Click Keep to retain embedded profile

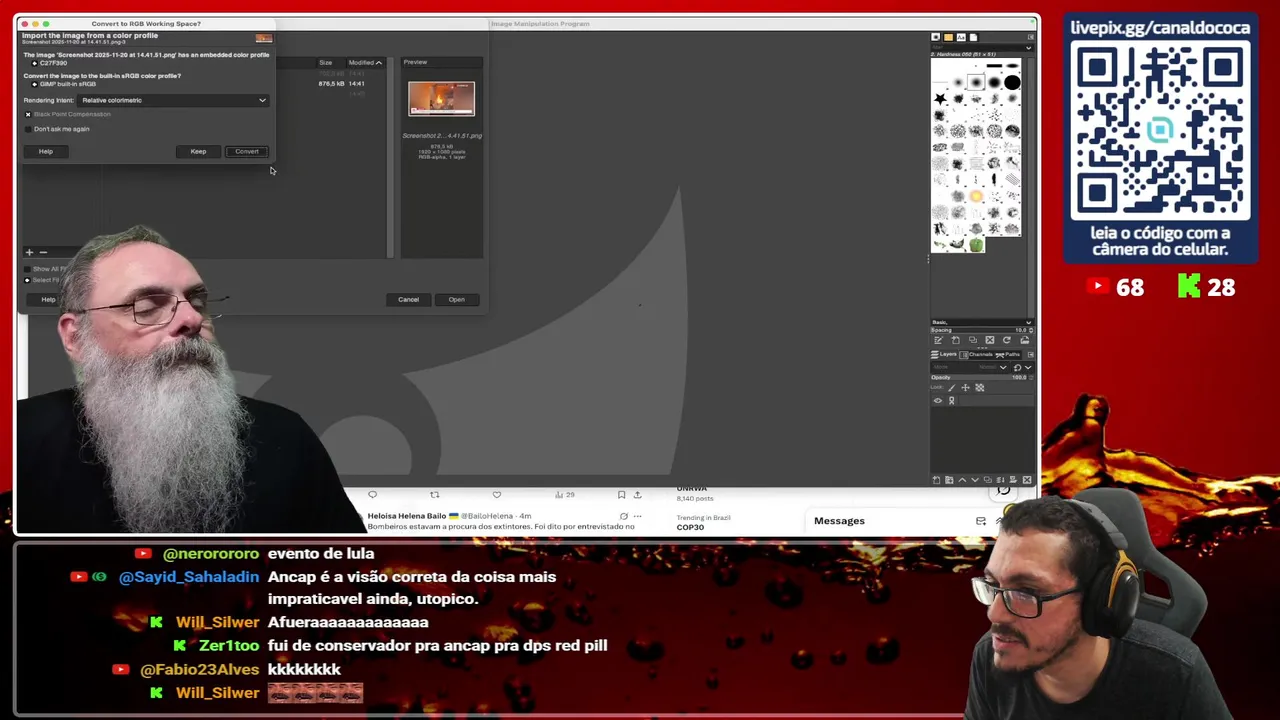tap(198, 151)
